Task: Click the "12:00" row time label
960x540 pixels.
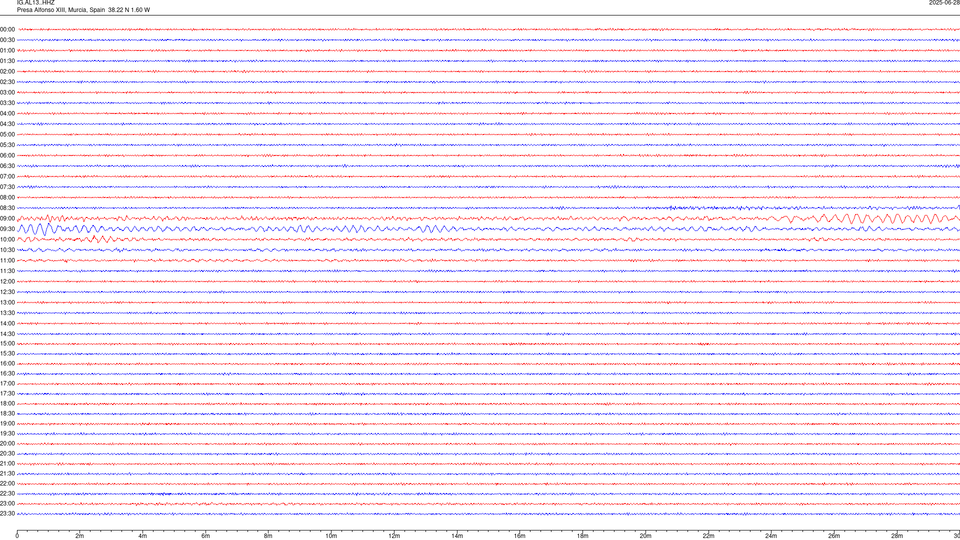Action: (x=7, y=282)
